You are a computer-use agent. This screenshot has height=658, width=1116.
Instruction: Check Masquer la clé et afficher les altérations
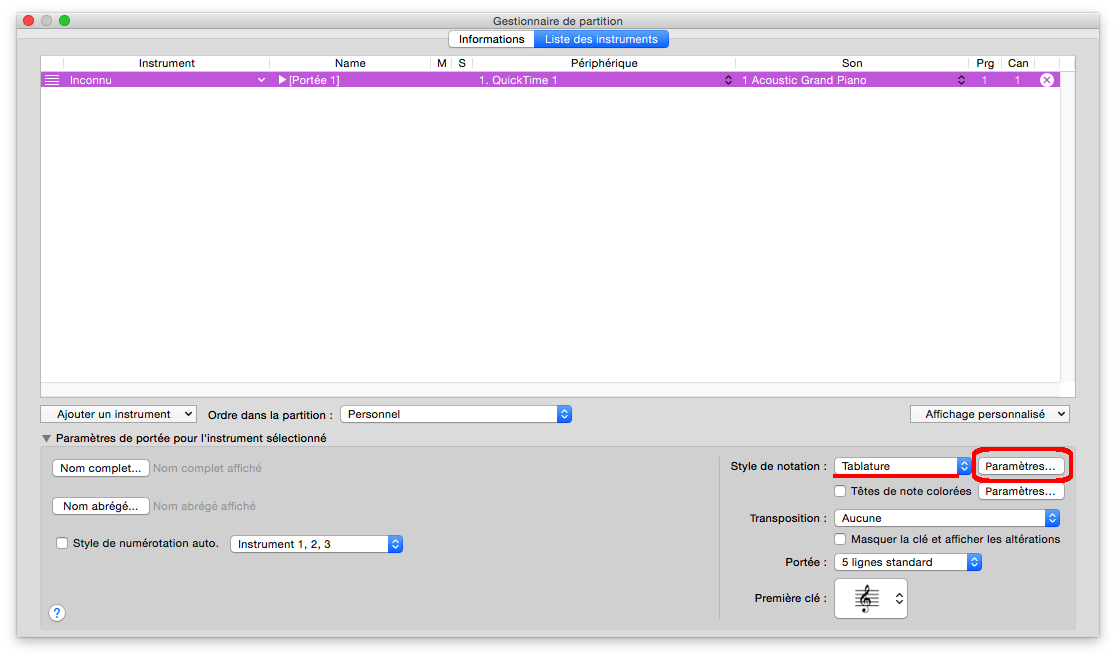pyautogui.click(x=840, y=539)
